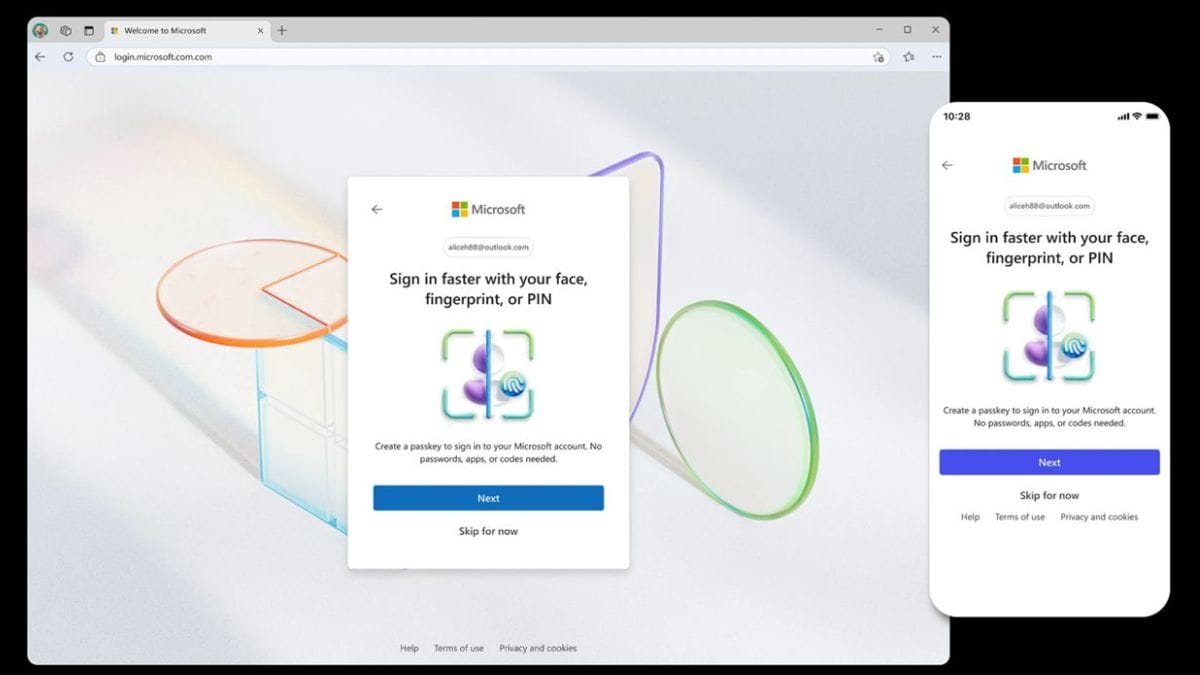View site information lock icon
1200x675 pixels.
[x=100, y=57]
